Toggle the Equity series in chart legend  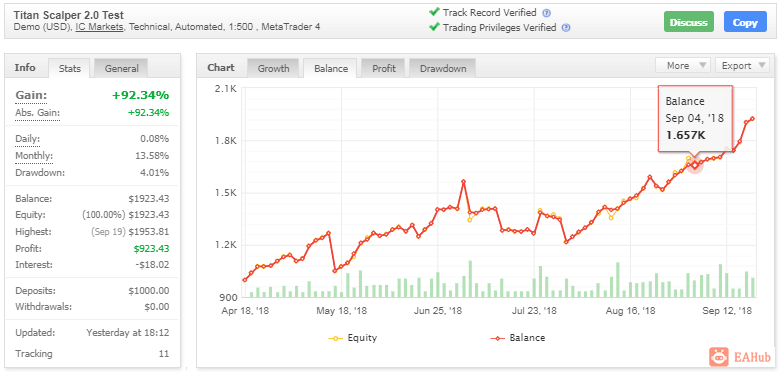click(353, 338)
